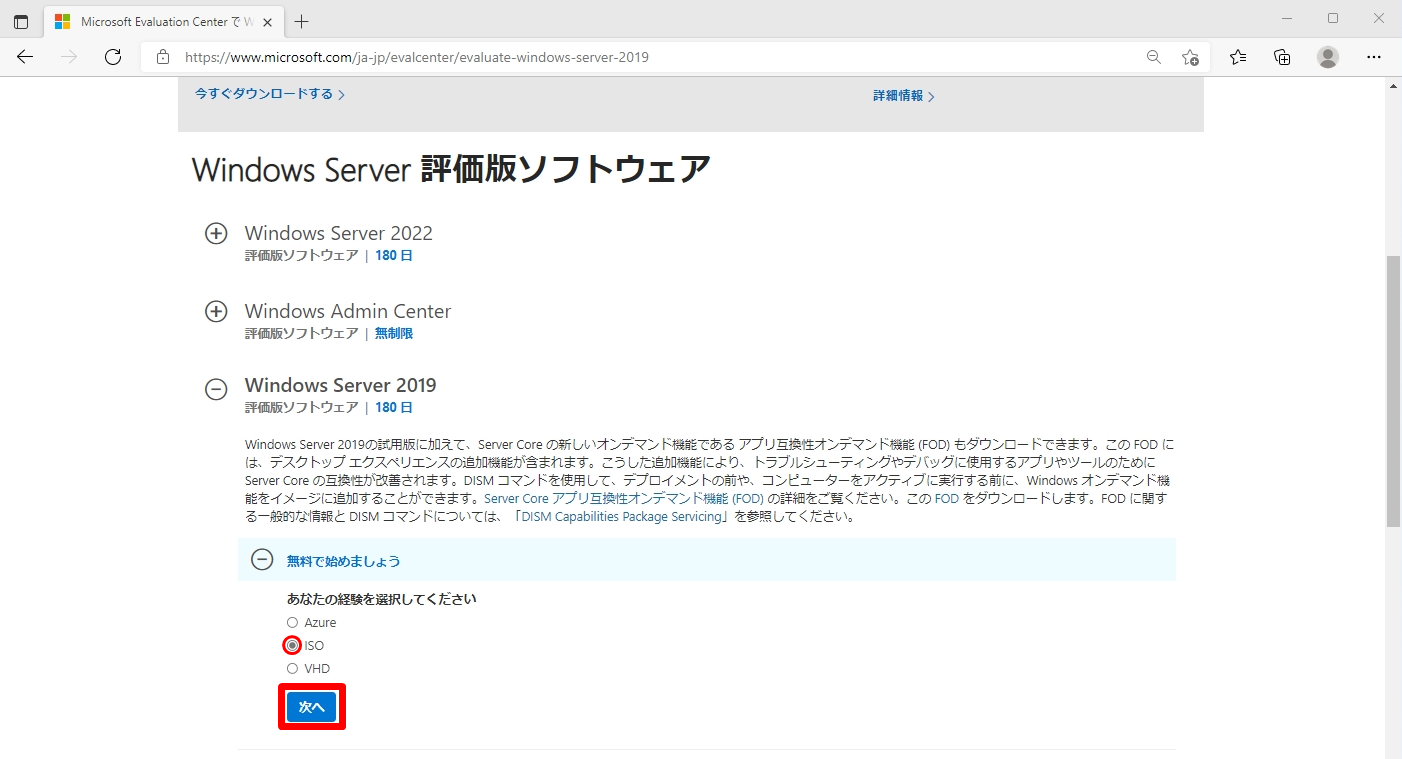Expand the Windows Admin Center section

(216, 311)
